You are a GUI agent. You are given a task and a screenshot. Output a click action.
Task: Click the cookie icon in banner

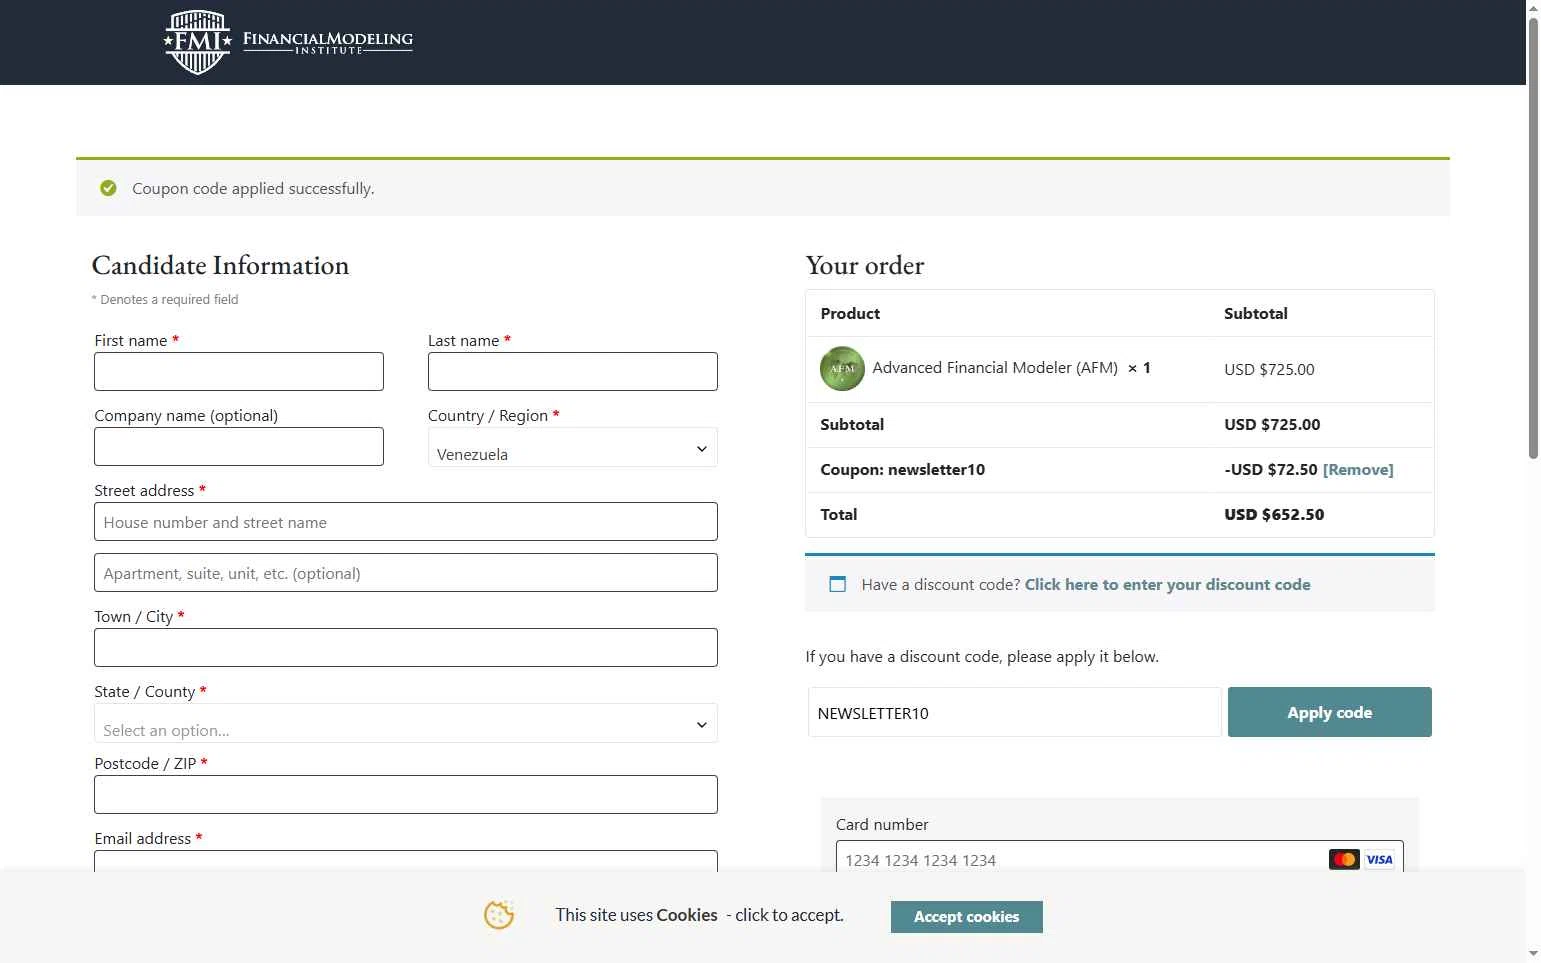click(499, 914)
